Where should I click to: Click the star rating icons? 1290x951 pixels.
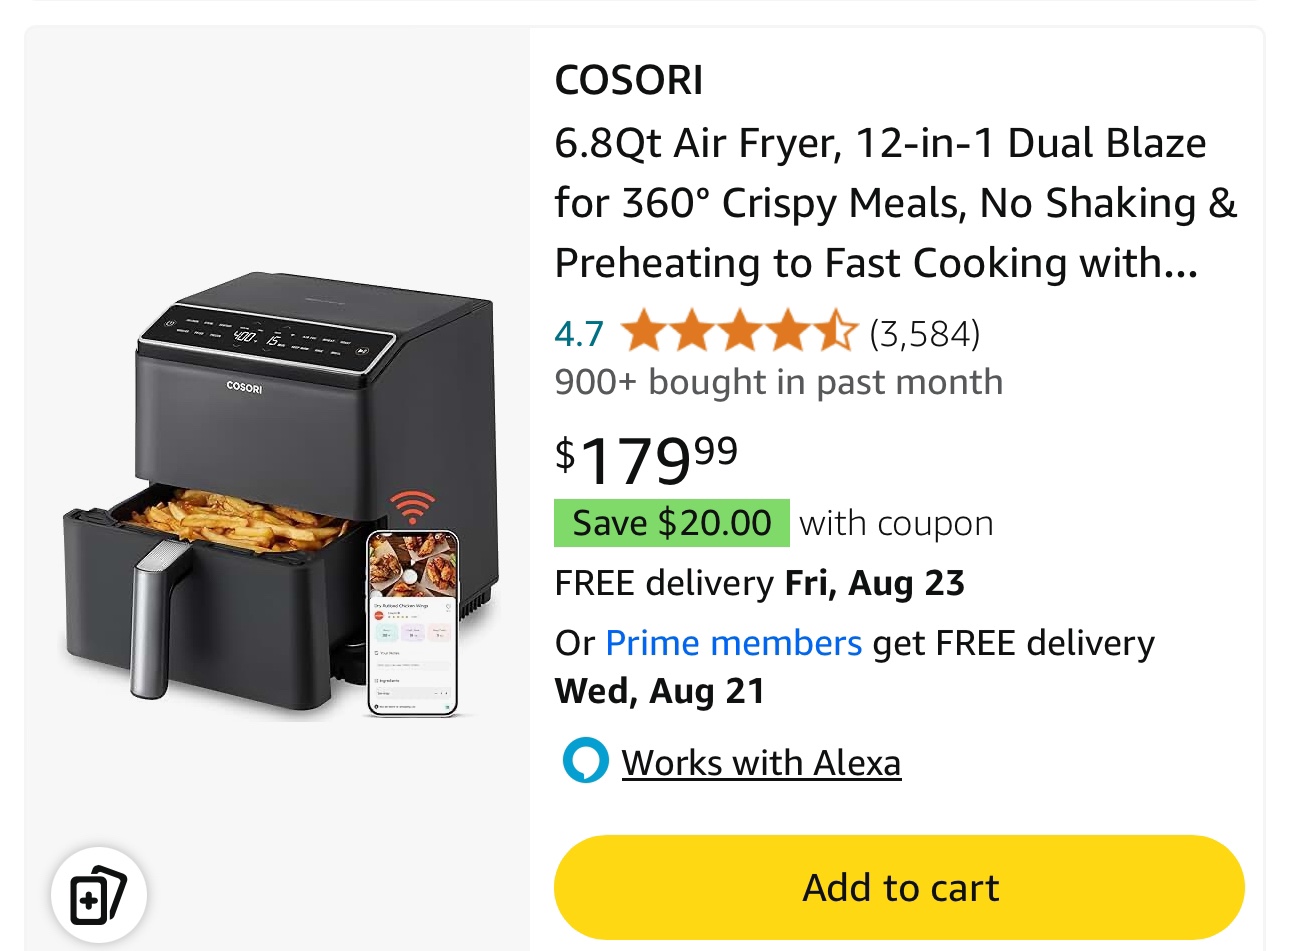tap(739, 332)
